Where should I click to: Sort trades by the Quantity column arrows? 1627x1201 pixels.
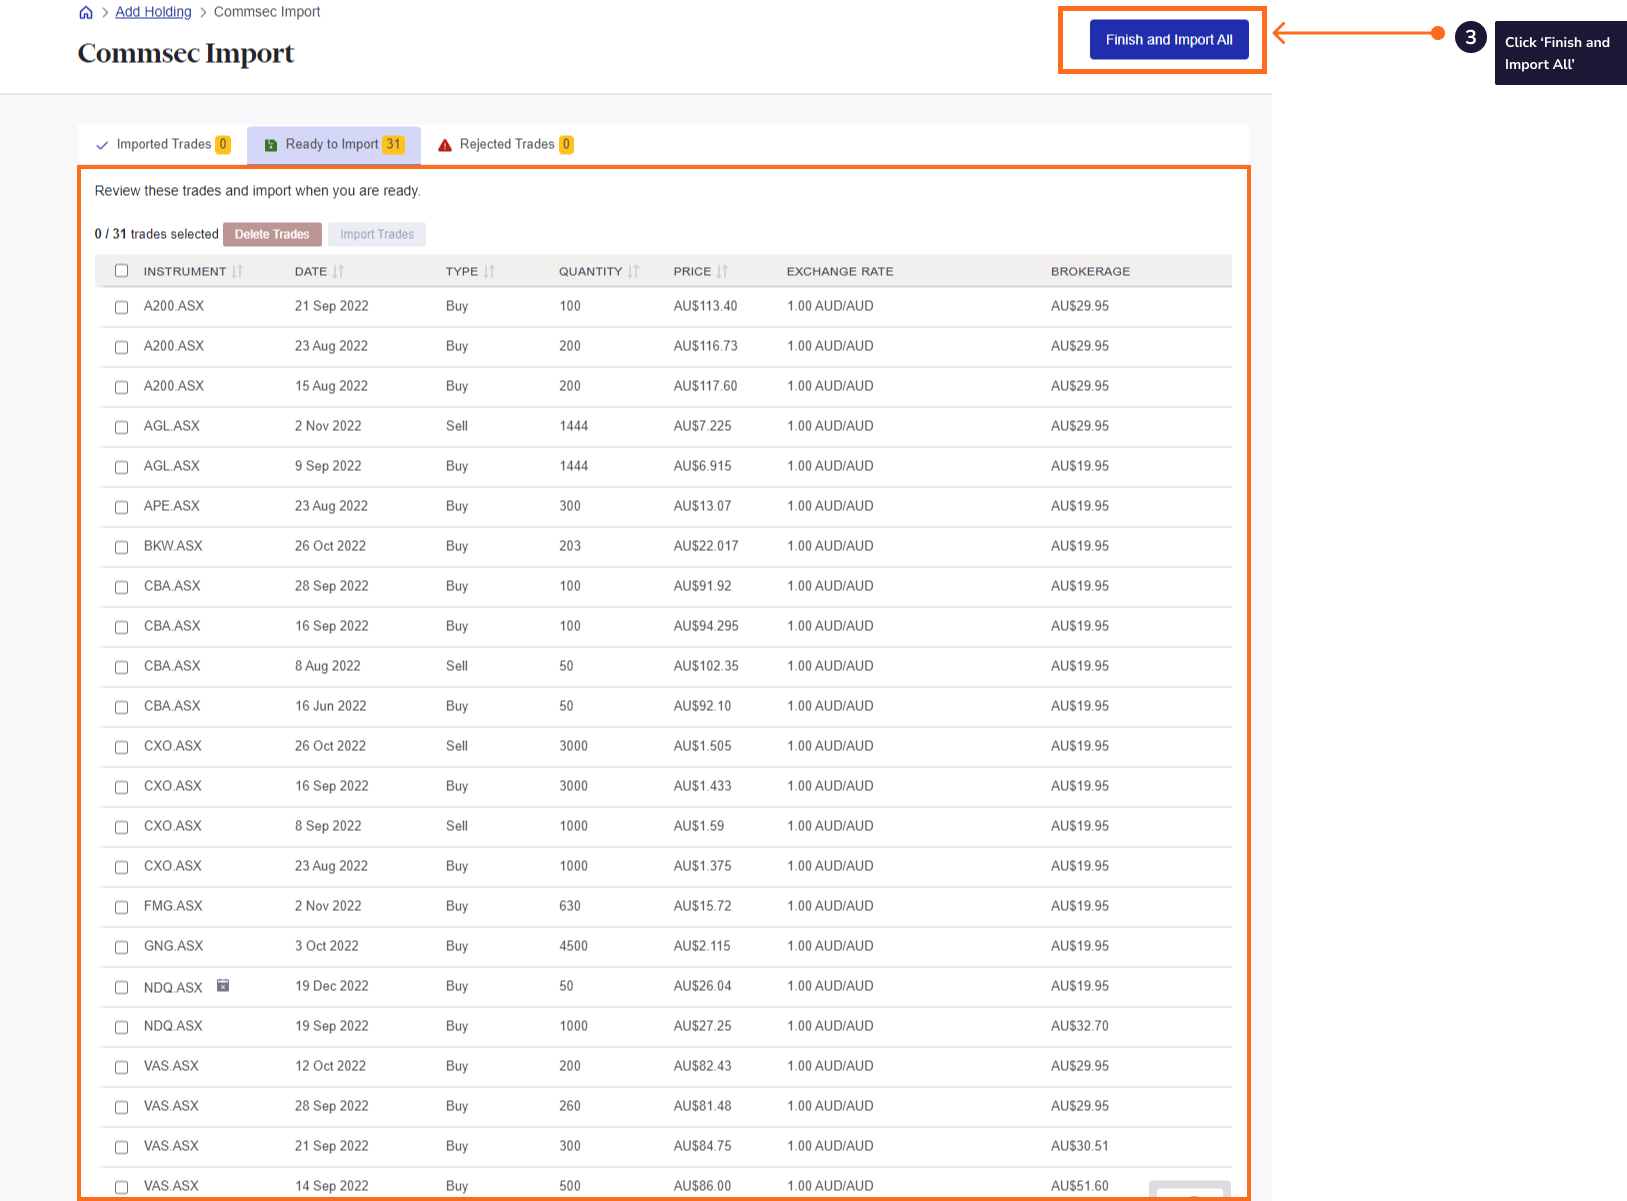[x=633, y=271]
